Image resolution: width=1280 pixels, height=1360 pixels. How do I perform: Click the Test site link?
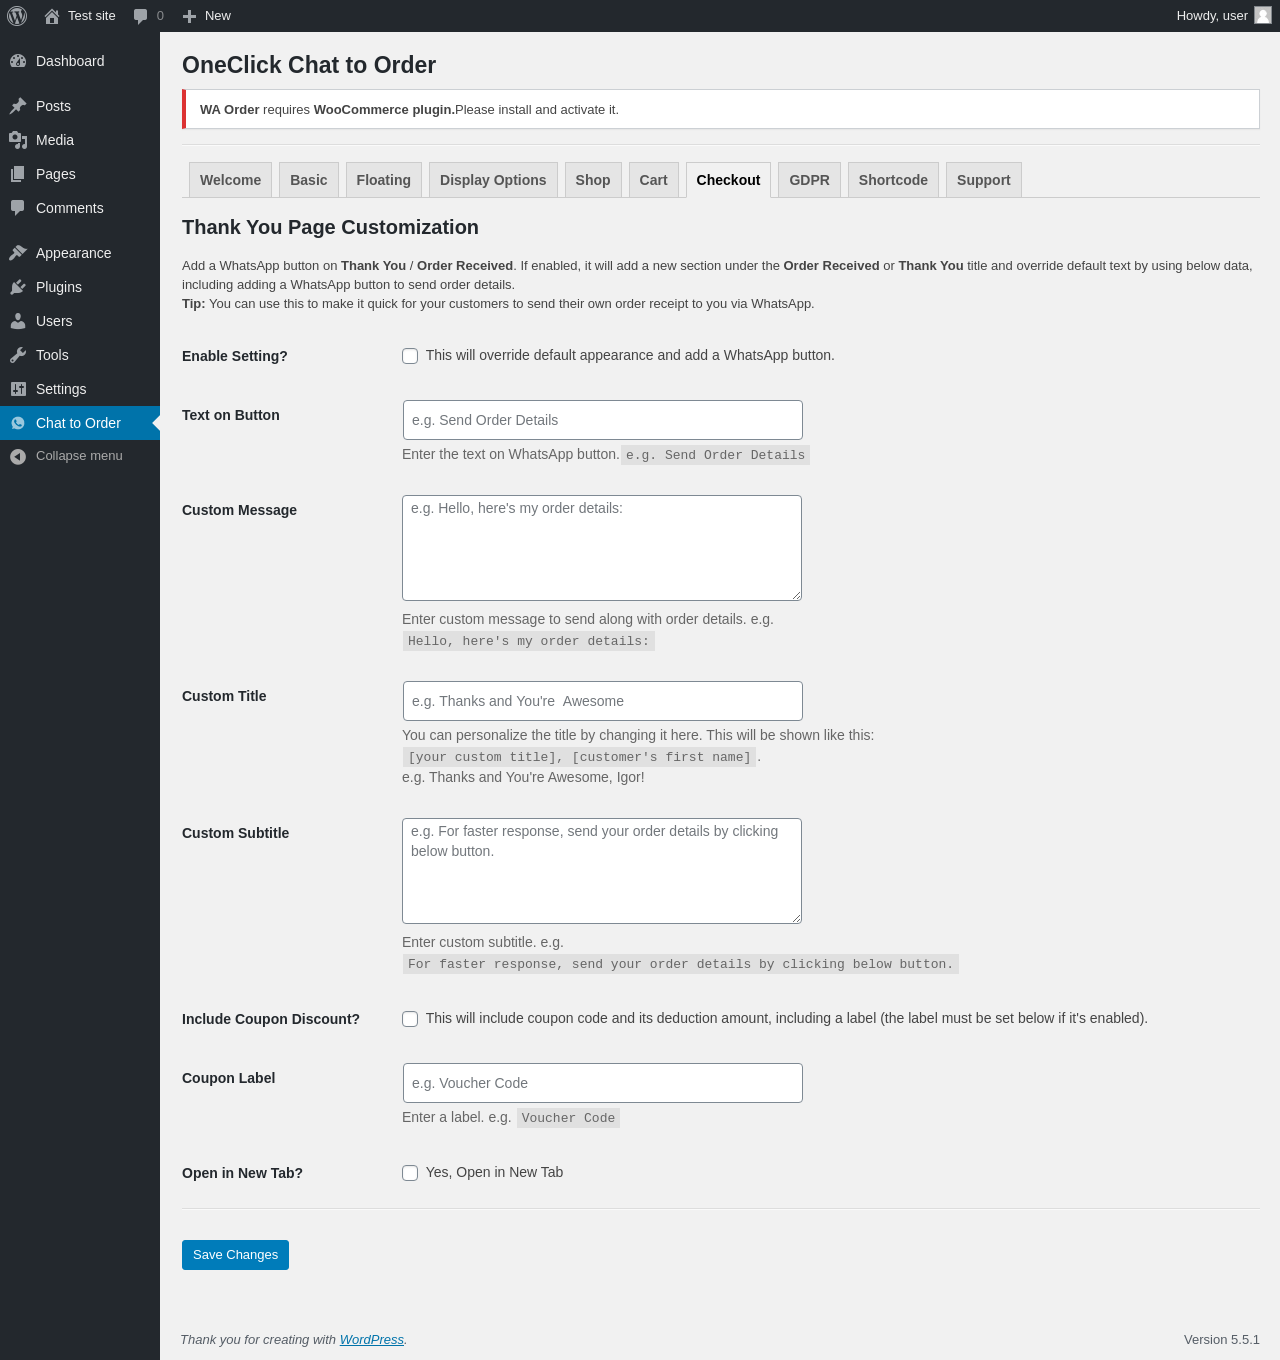pos(92,16)
